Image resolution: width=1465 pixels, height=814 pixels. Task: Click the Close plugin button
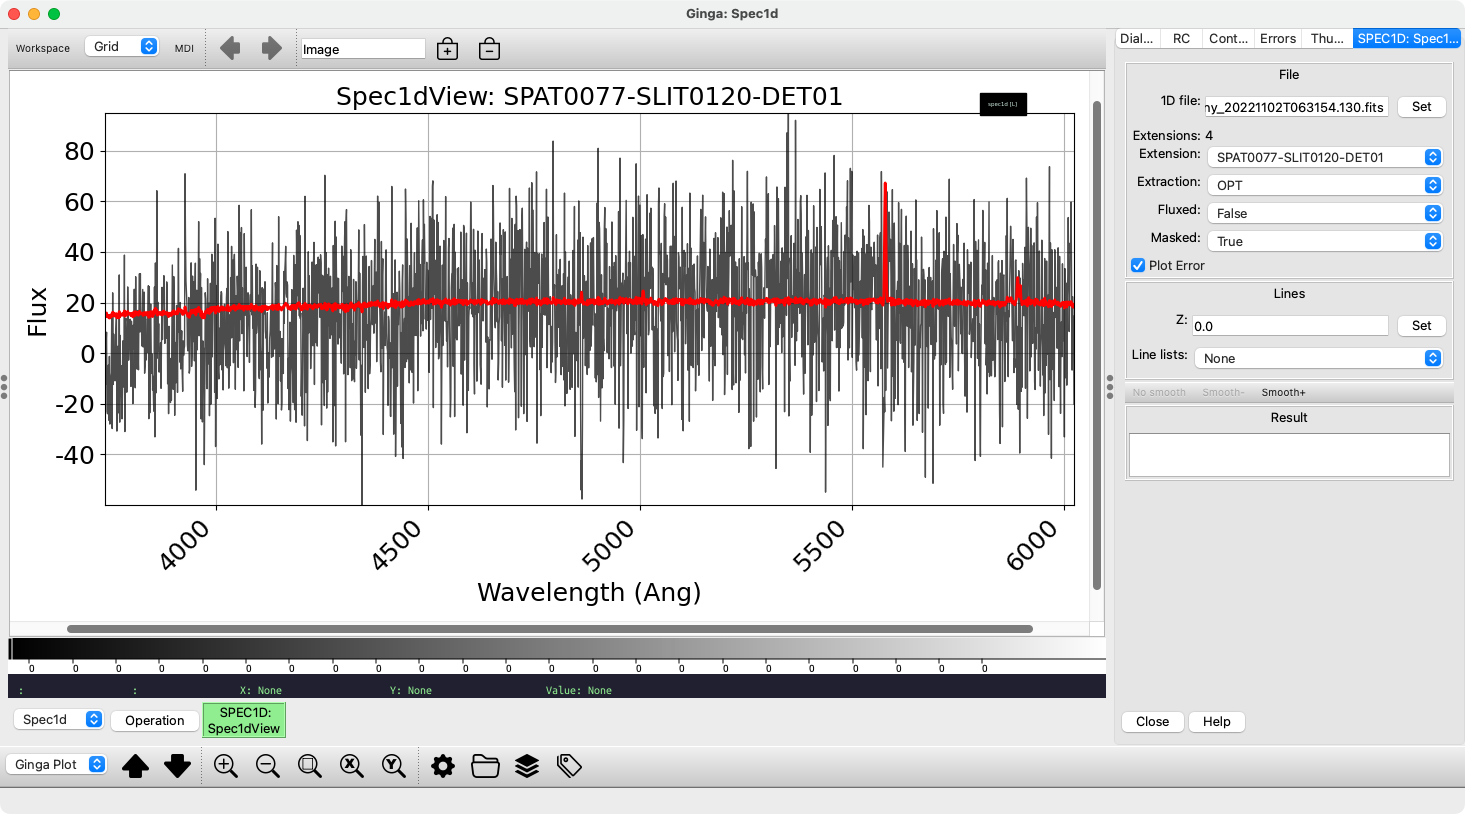[x=1152, y=722]
